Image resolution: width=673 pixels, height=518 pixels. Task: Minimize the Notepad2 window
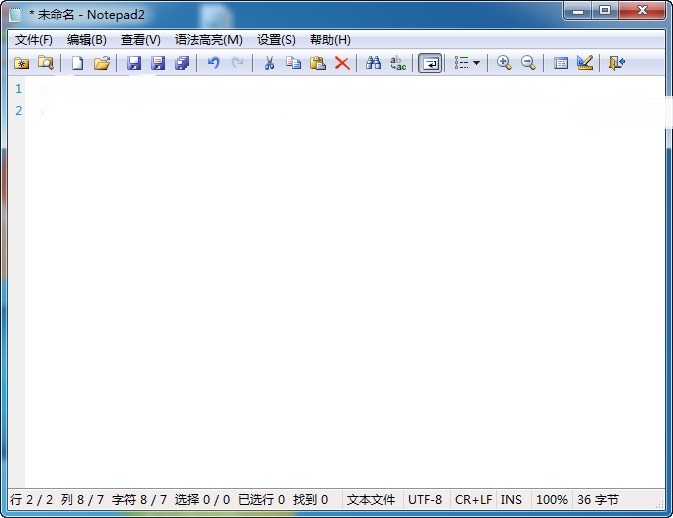pyautogui.click(x=578, y=11)
